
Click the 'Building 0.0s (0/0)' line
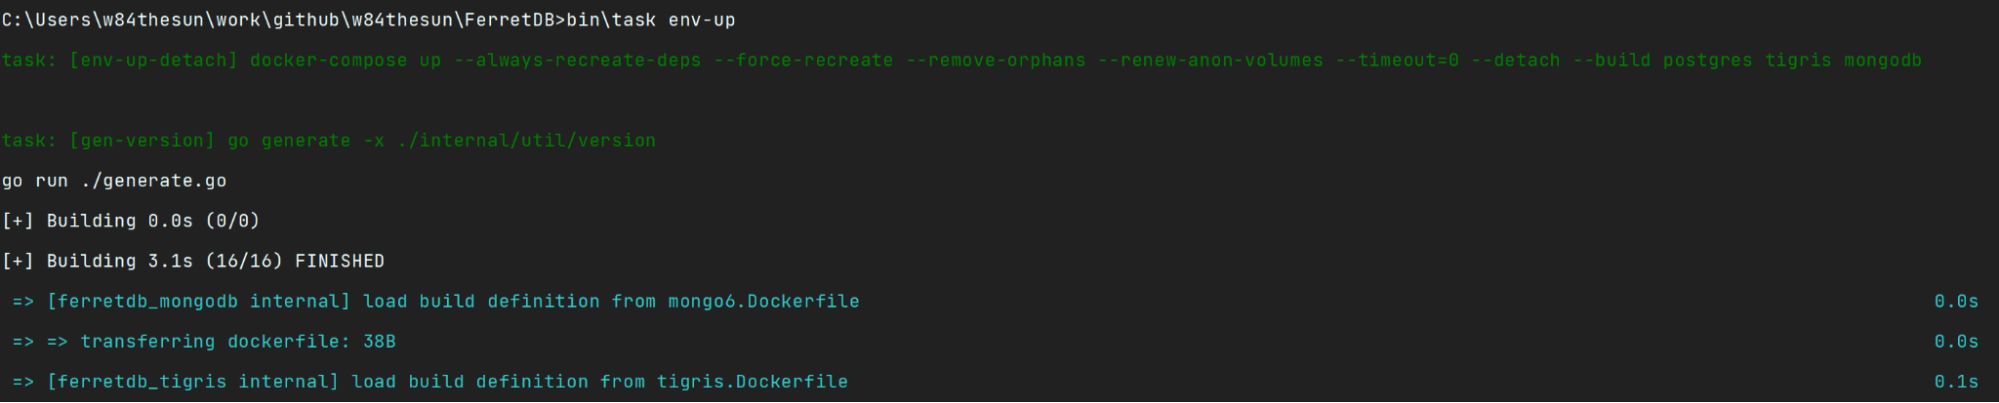153,221
